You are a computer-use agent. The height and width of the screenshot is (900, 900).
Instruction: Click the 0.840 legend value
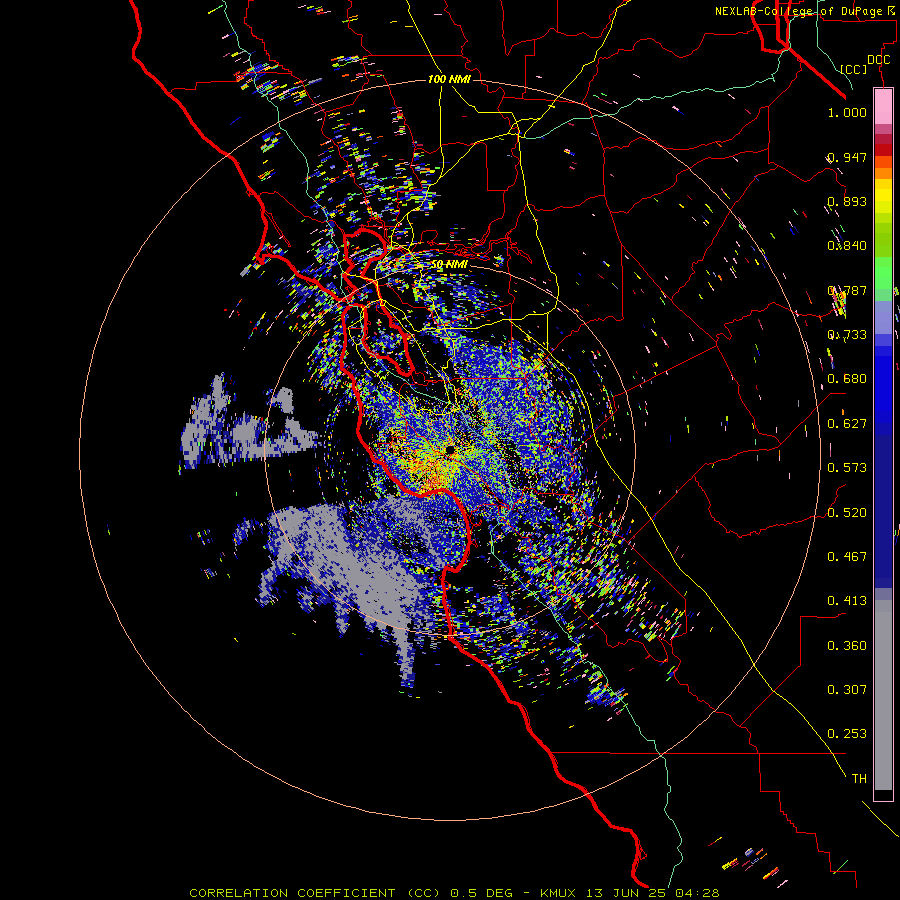click(x=847, y=246)
